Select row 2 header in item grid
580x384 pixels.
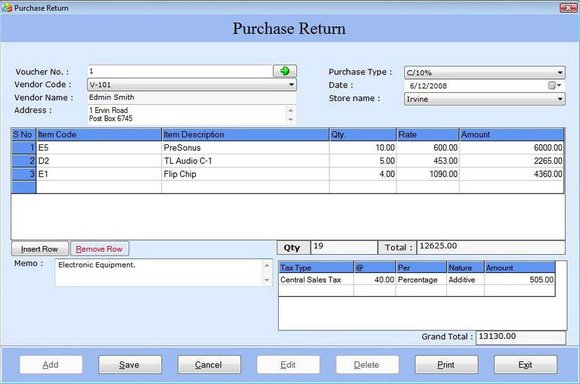tap(24, 161)
